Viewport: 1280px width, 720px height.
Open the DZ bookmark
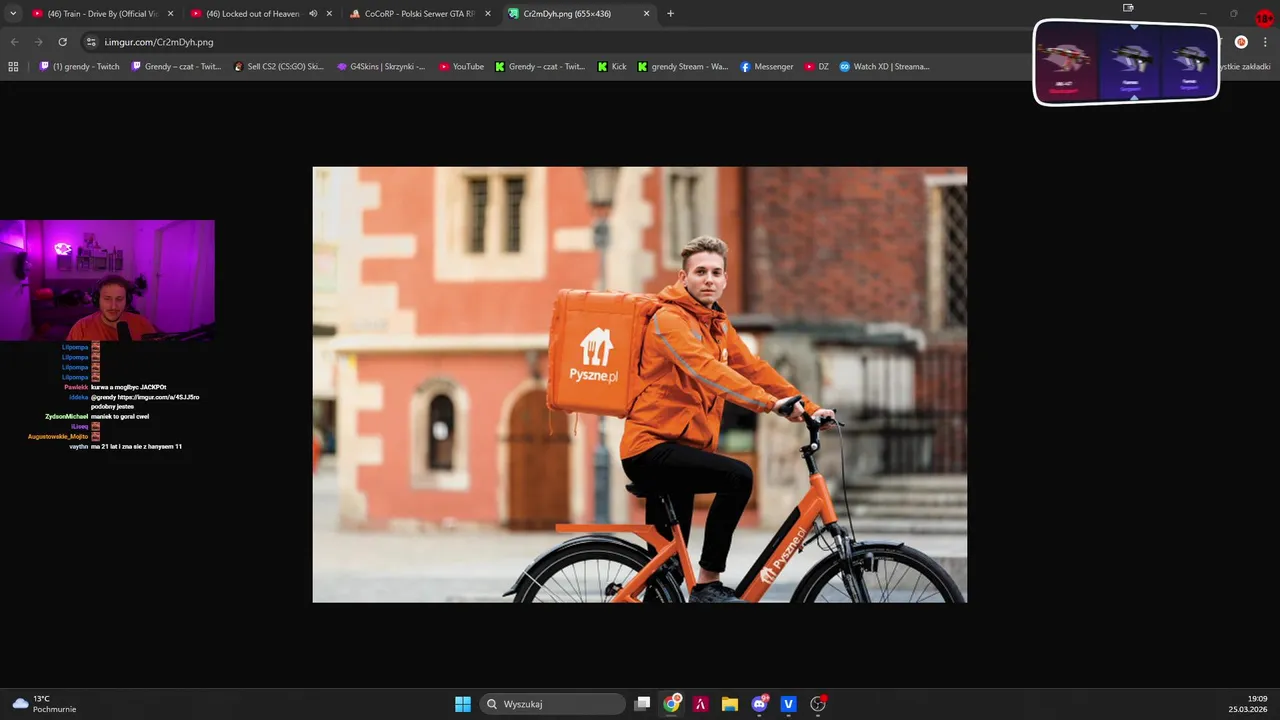817,67
